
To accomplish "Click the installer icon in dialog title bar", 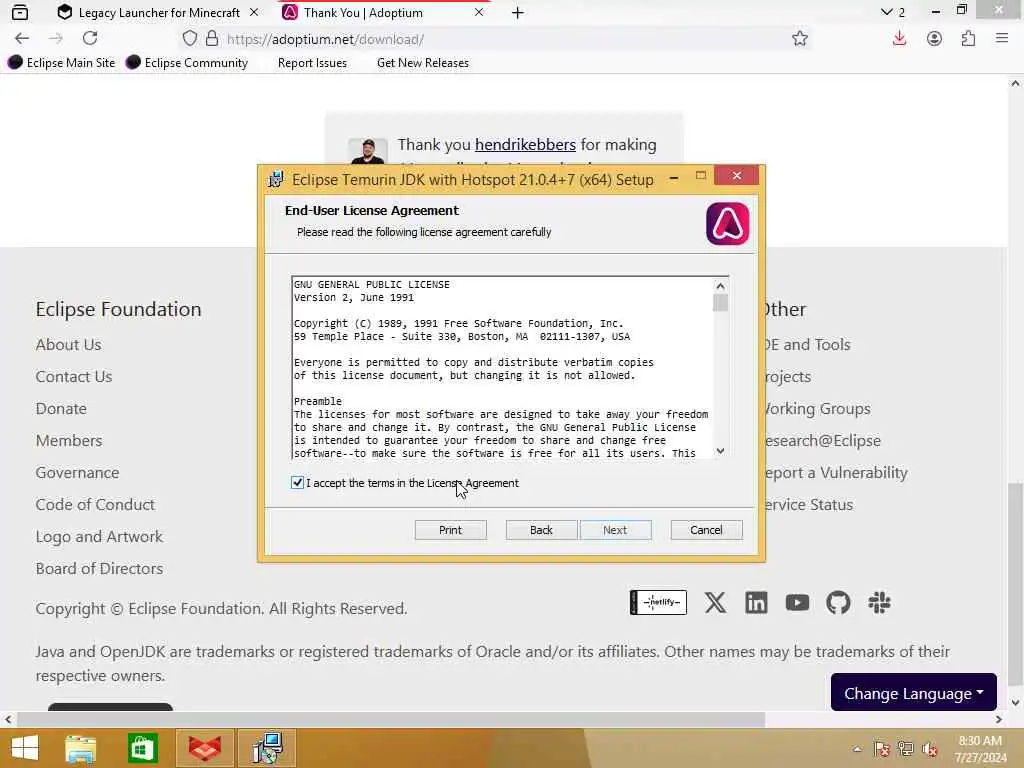I will point(276,180).
